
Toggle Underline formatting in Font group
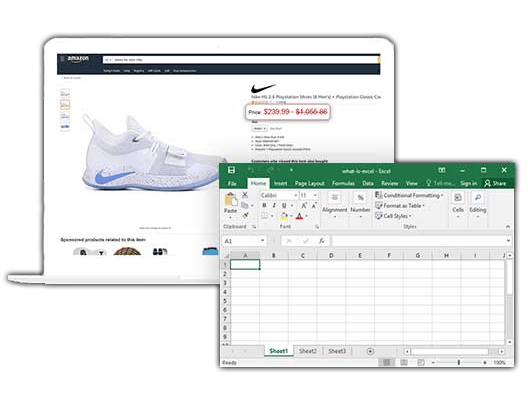click(x=284, y=205)
